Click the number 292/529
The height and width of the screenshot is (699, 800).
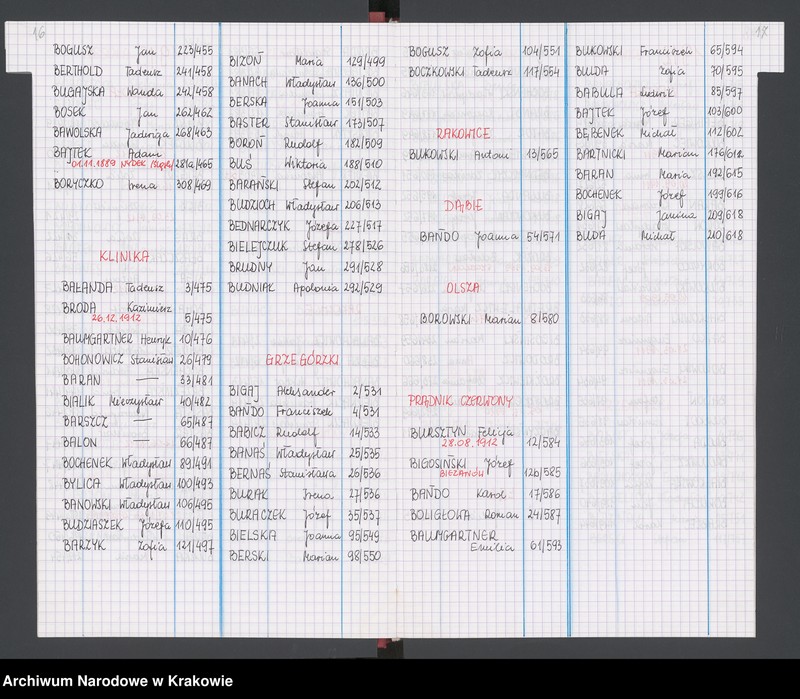click(x=363, y=288)
